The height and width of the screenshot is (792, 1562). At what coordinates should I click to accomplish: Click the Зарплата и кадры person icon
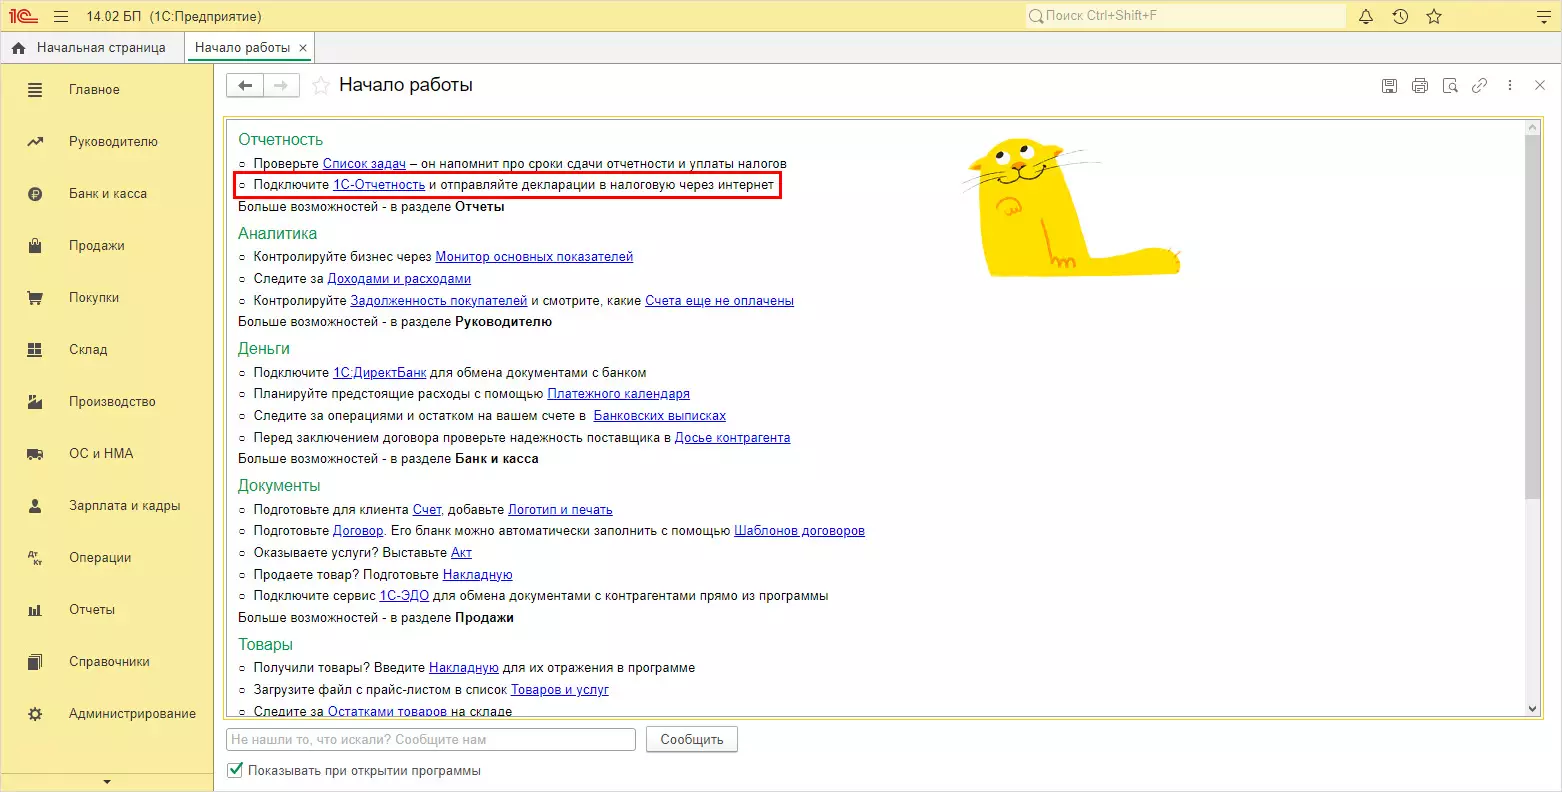(35, 506)
